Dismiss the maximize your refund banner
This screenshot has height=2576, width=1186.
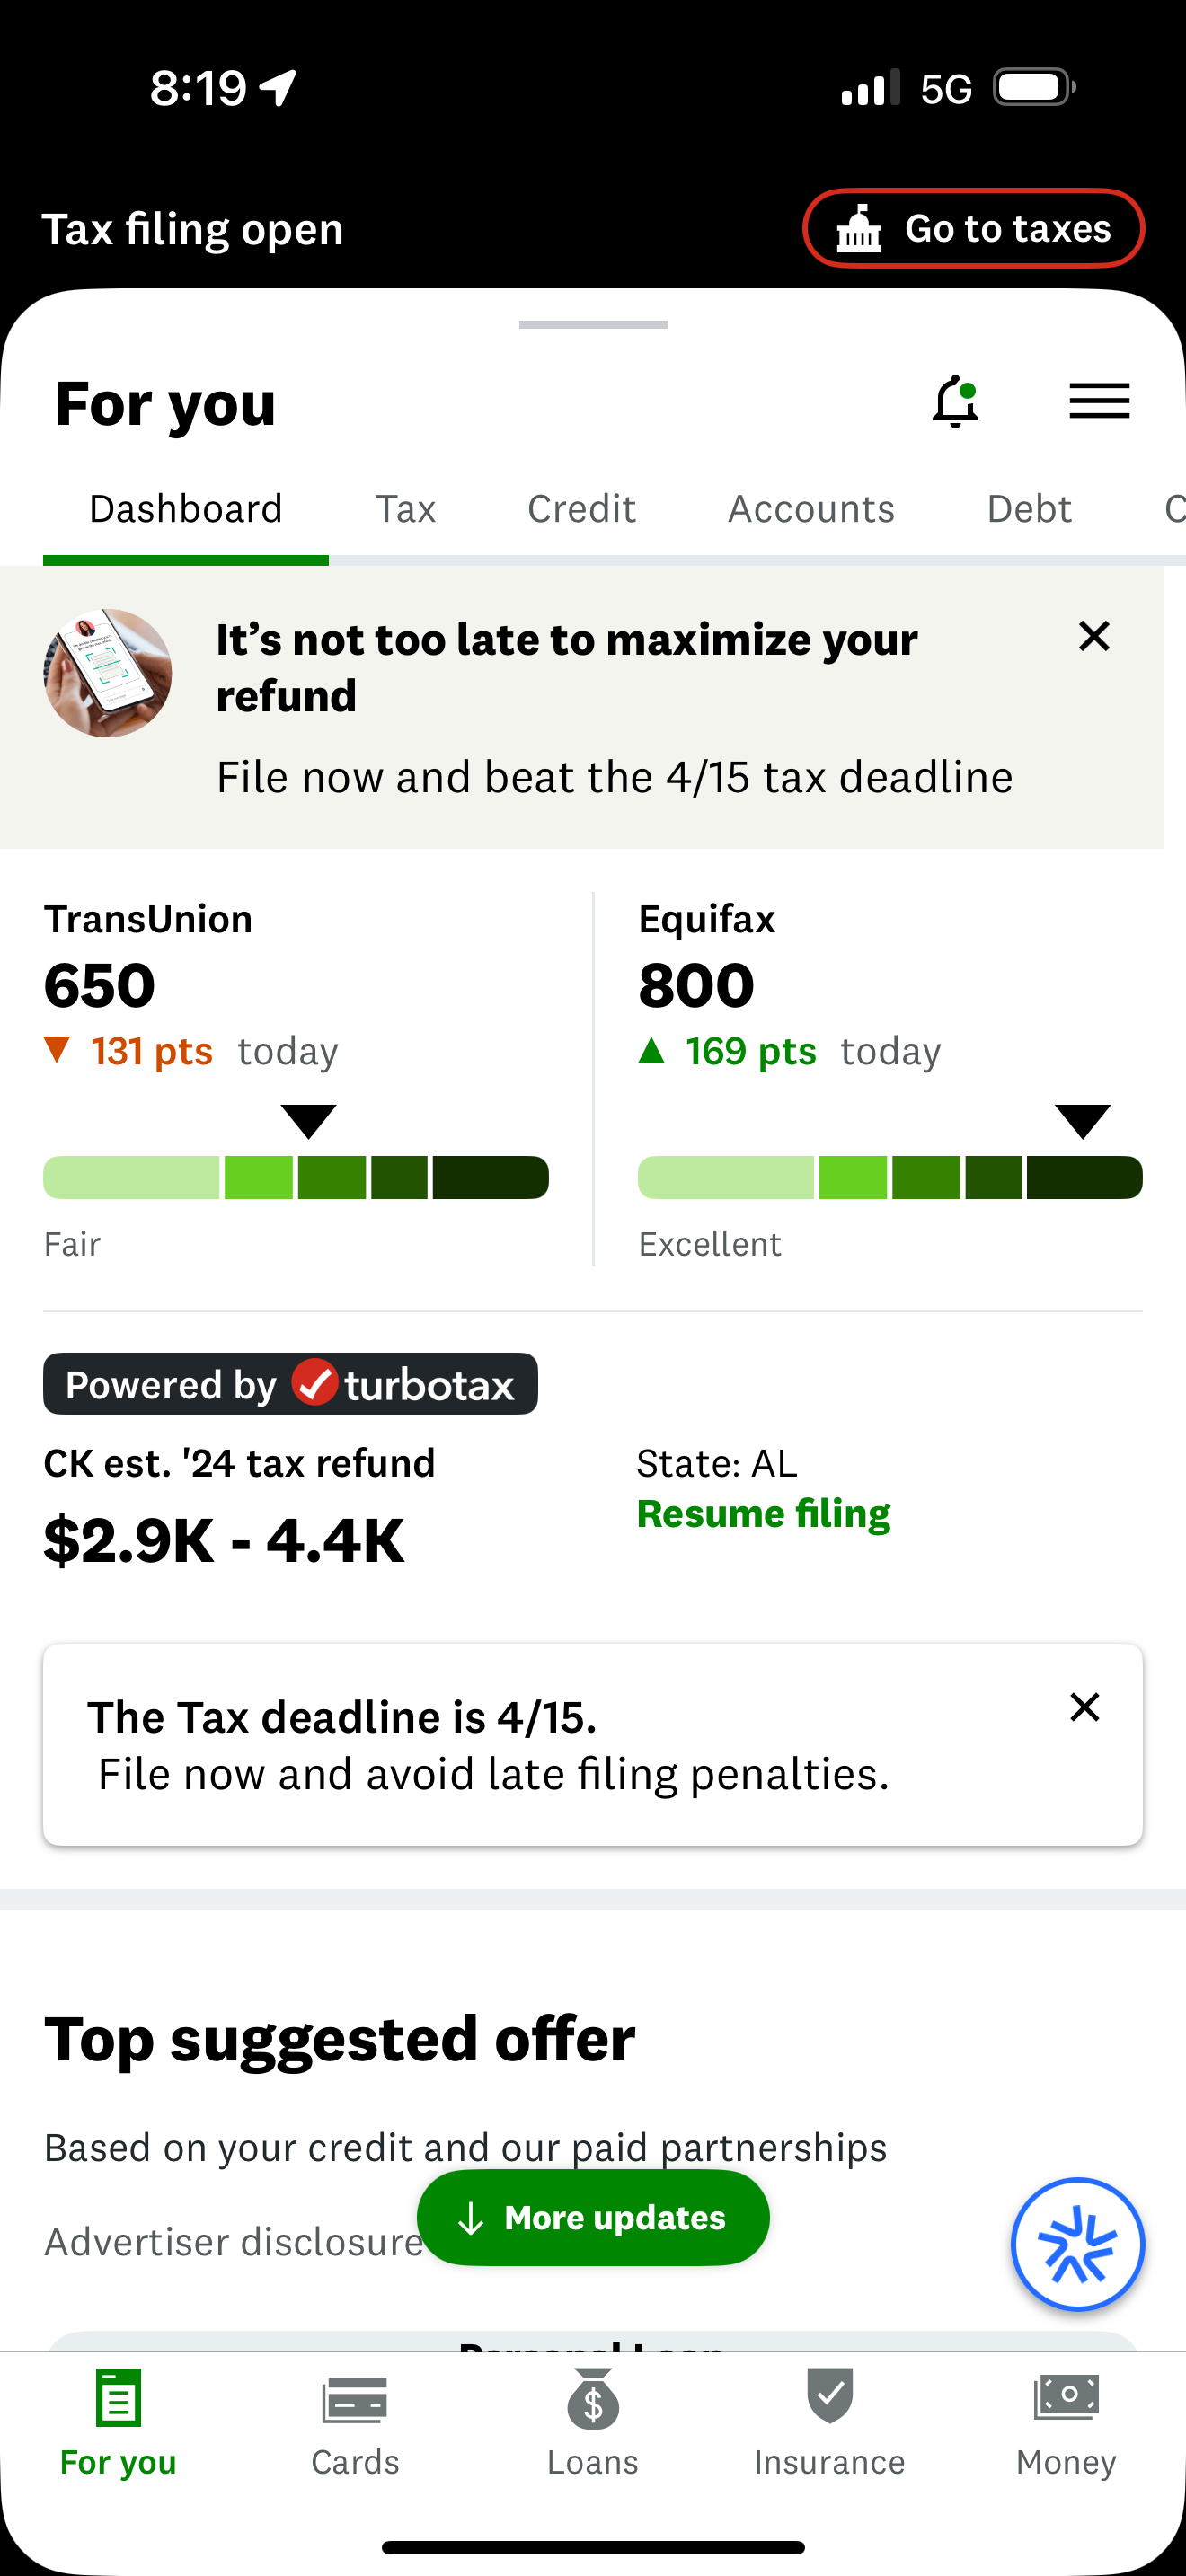point(1093,636)
